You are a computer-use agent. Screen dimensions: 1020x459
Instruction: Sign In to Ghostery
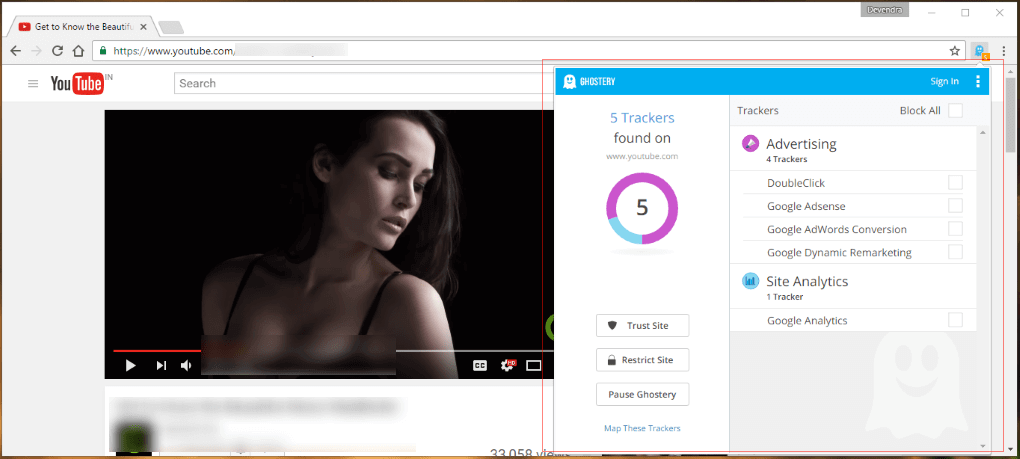click(945, 81)
